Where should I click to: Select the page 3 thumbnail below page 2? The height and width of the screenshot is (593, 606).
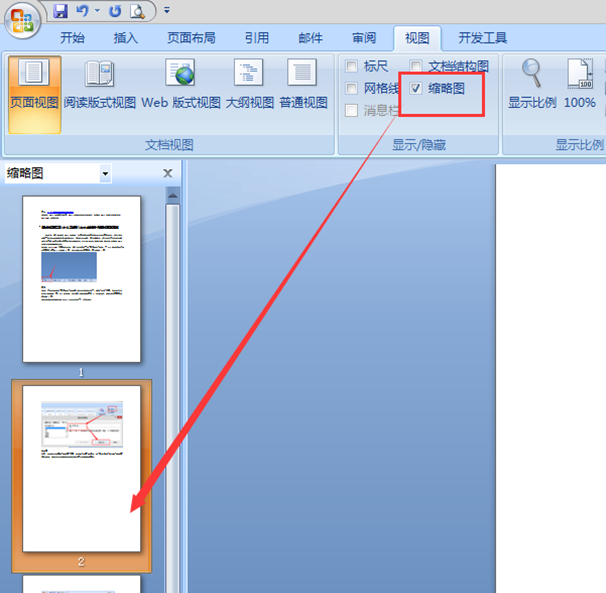[x=82, y=584]
